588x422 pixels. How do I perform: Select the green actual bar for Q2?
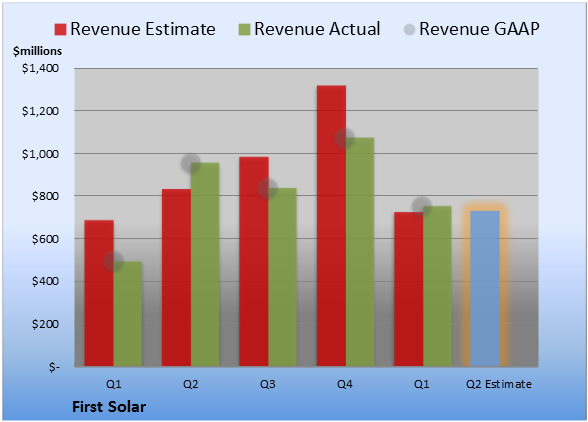(205, 264)
